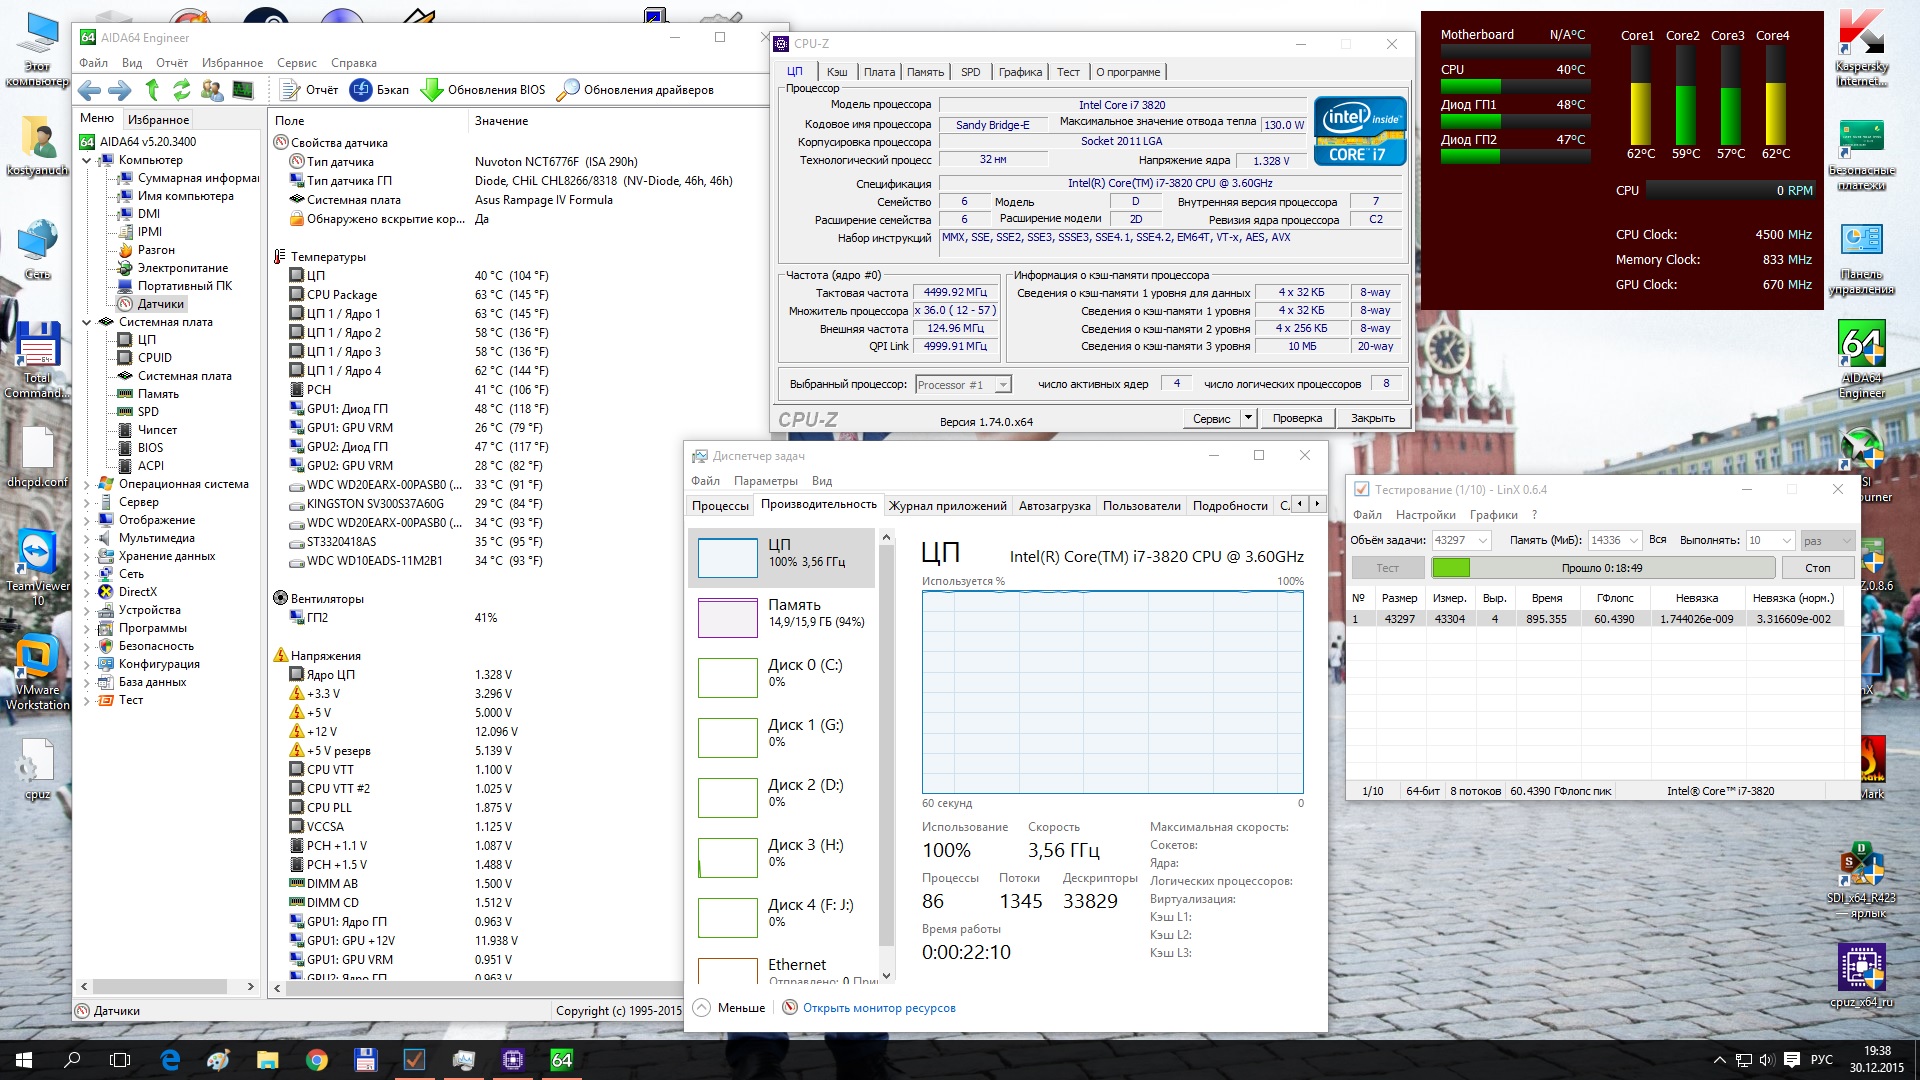
Task: Click the Task Manager sidebar vertical scrollbar
Action: (886, 750)
